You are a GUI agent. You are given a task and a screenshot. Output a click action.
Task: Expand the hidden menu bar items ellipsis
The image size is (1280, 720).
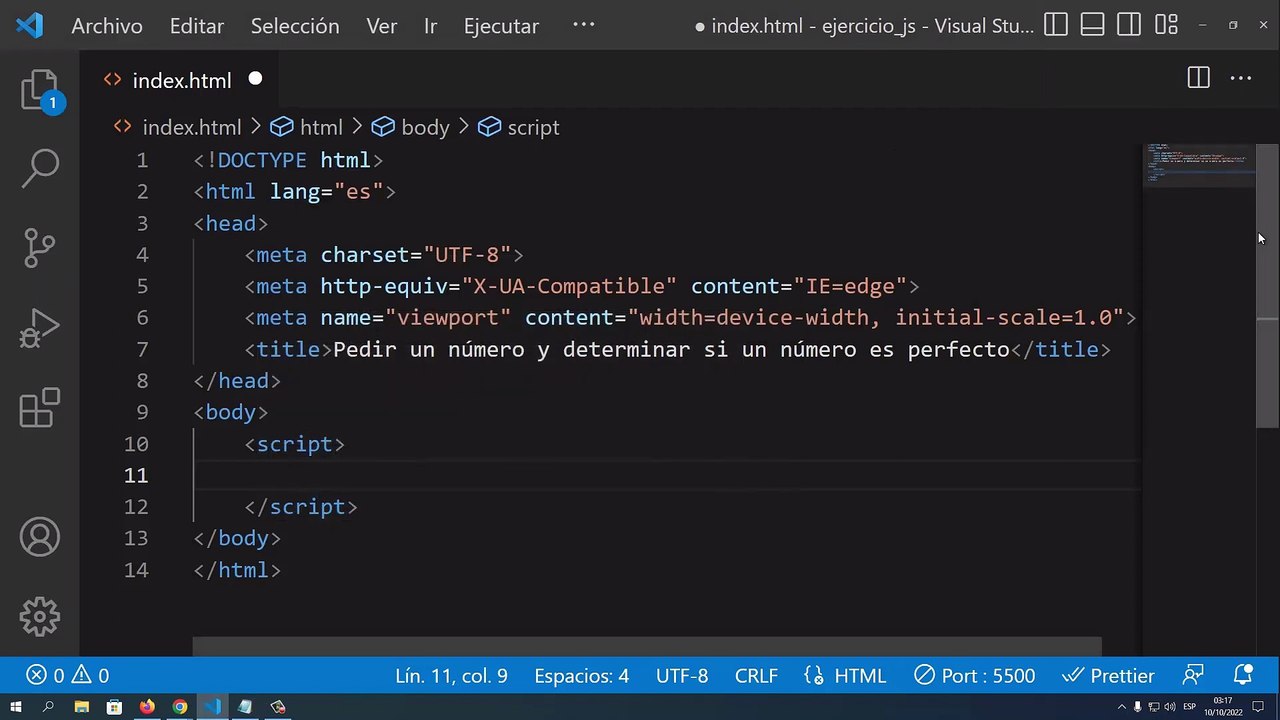coord(583,24)
